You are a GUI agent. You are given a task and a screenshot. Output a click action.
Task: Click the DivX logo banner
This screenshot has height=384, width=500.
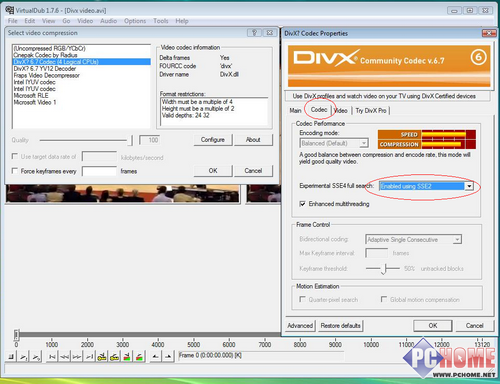[389, 66]
